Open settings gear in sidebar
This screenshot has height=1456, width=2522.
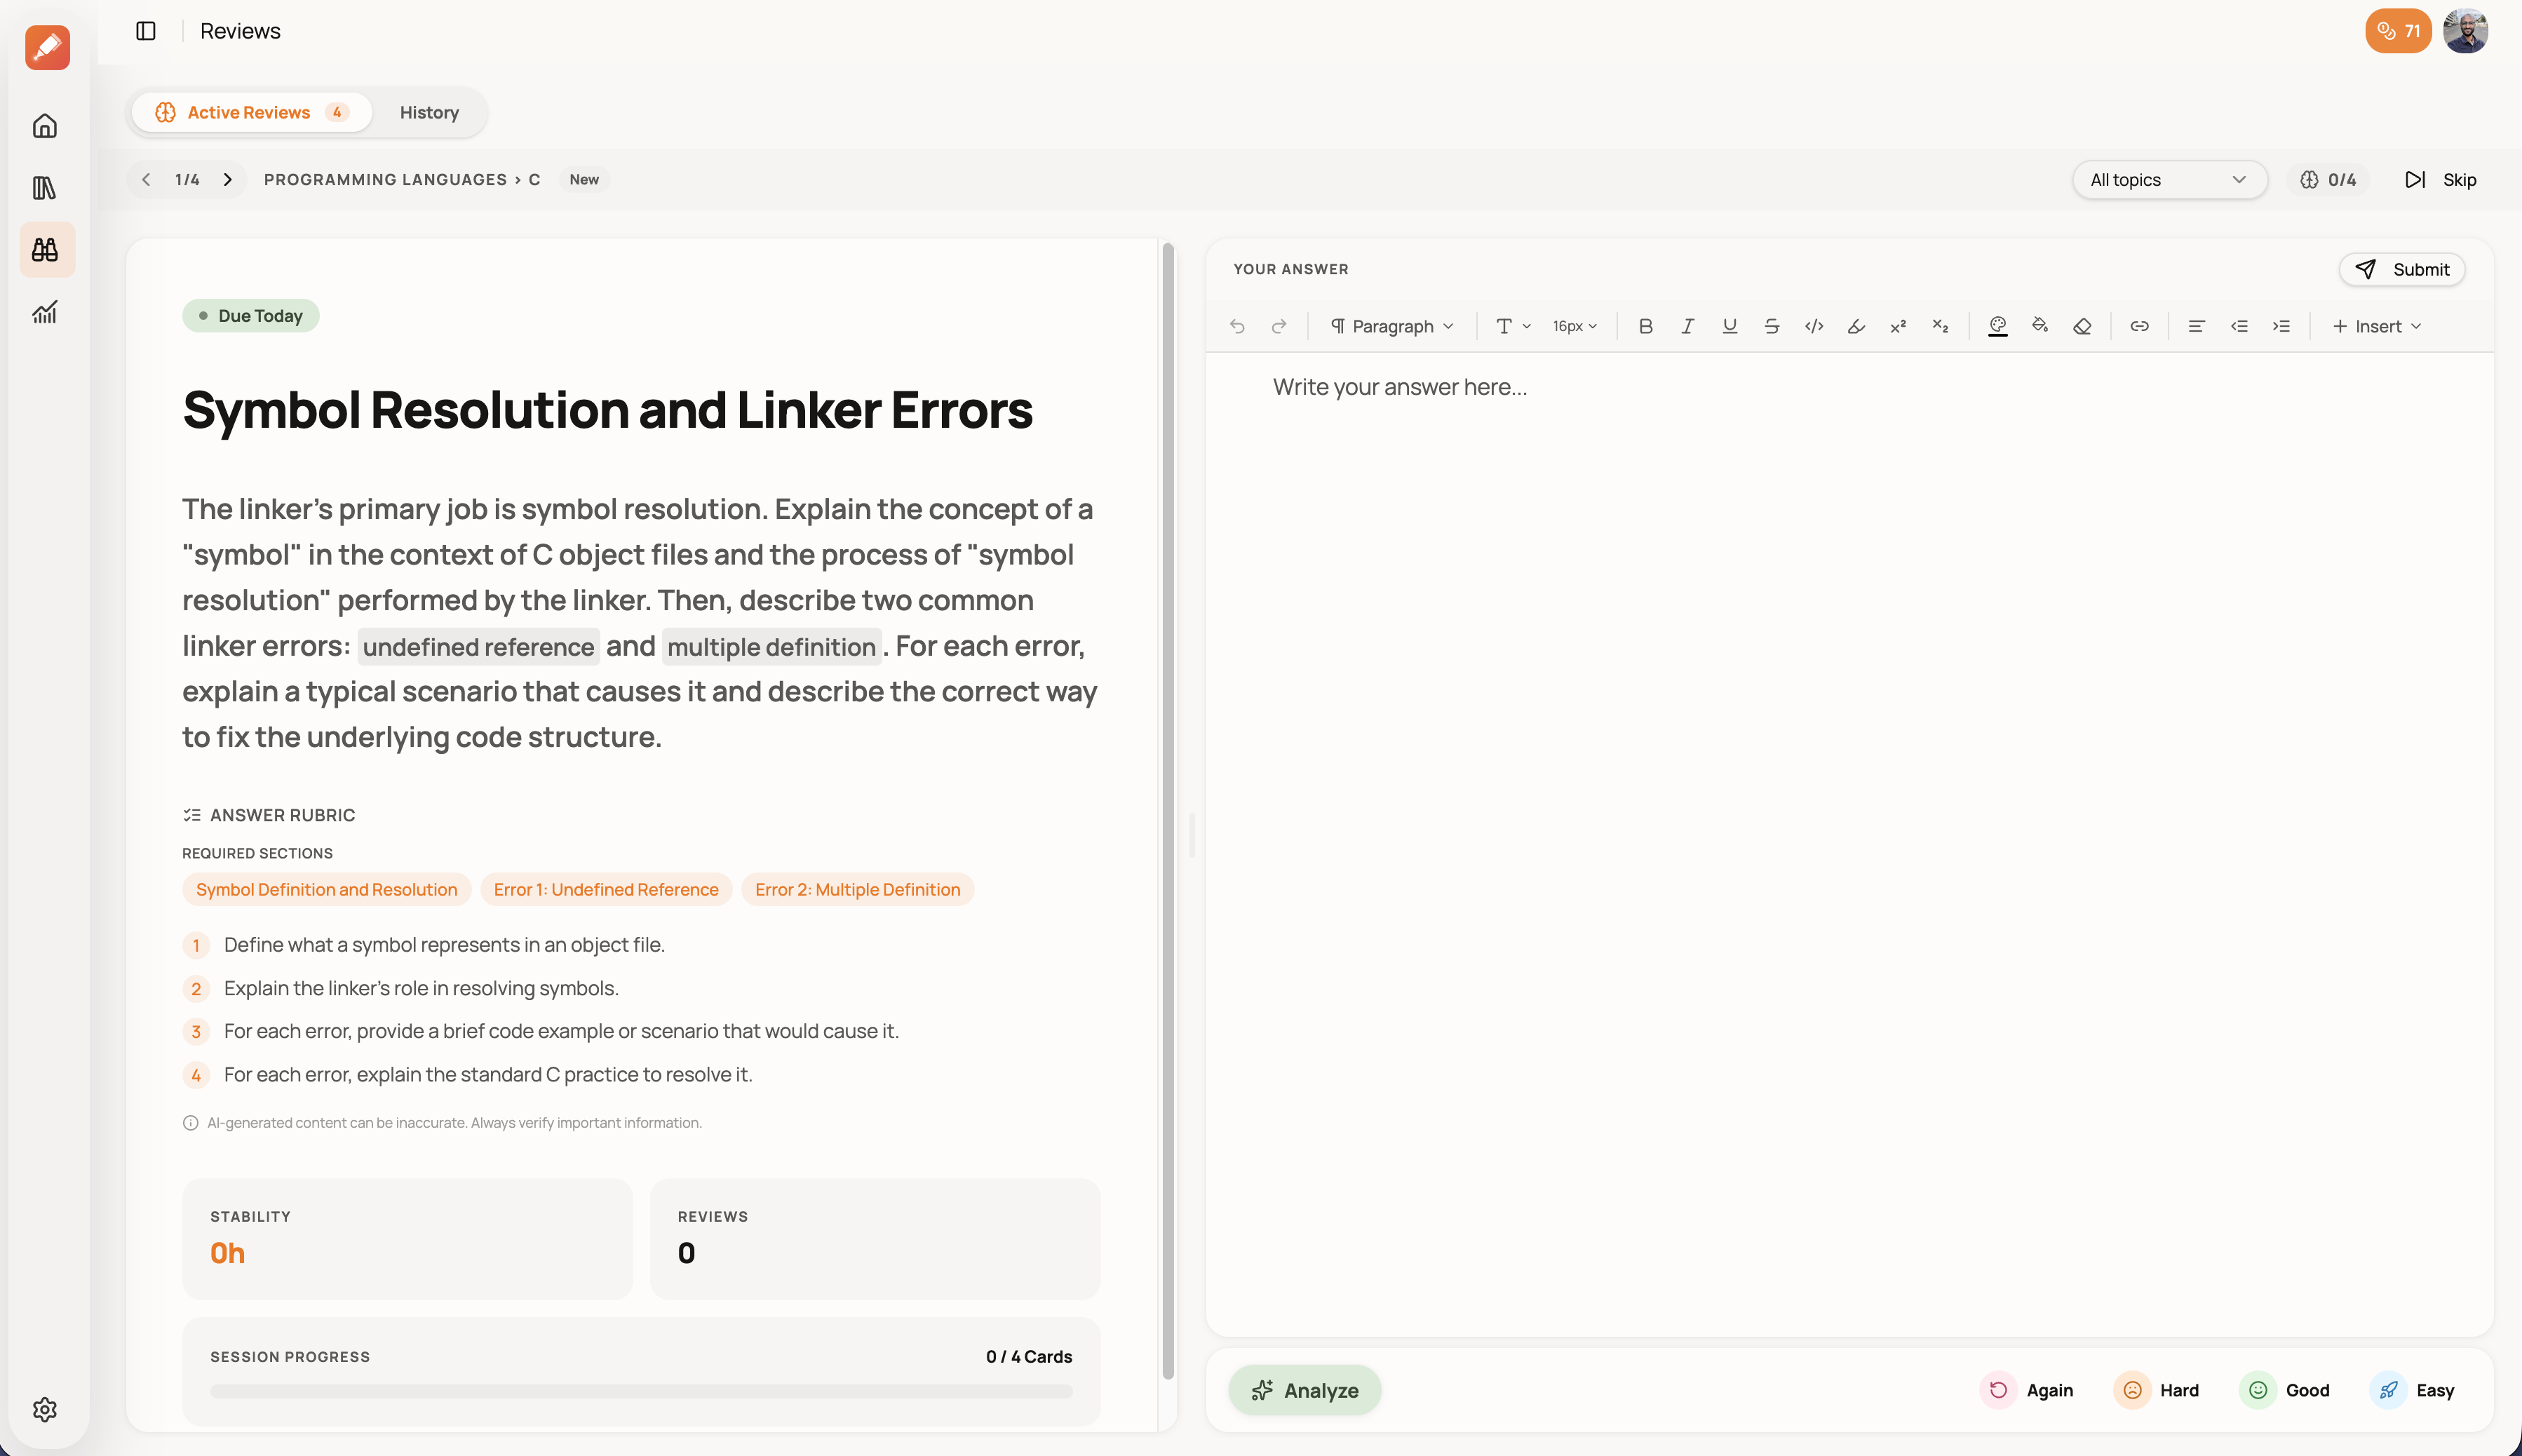click(x=45, y=1409)
